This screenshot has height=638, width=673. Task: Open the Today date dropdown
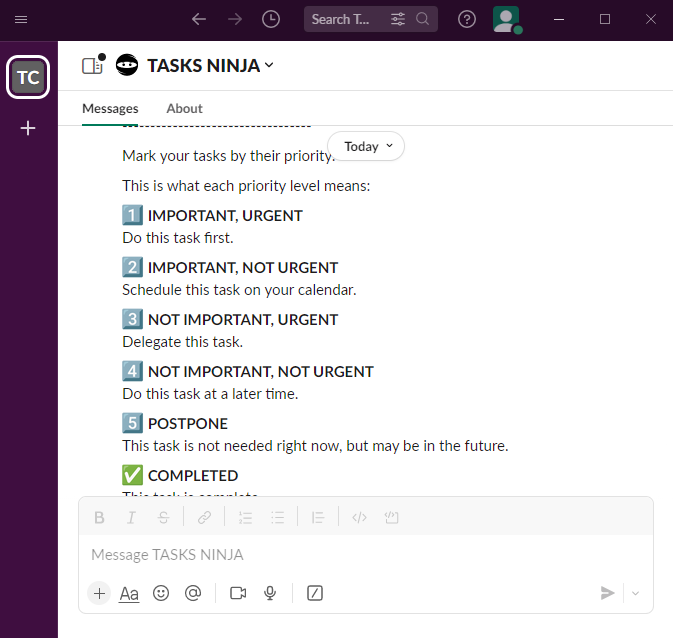point(366,146)
